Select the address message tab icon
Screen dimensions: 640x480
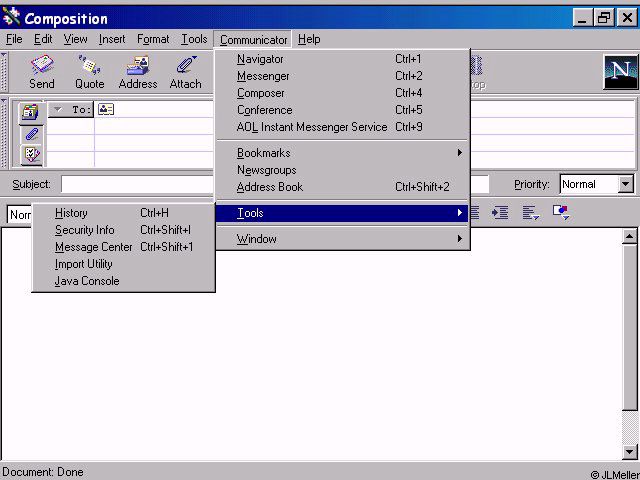pos(31,112)
